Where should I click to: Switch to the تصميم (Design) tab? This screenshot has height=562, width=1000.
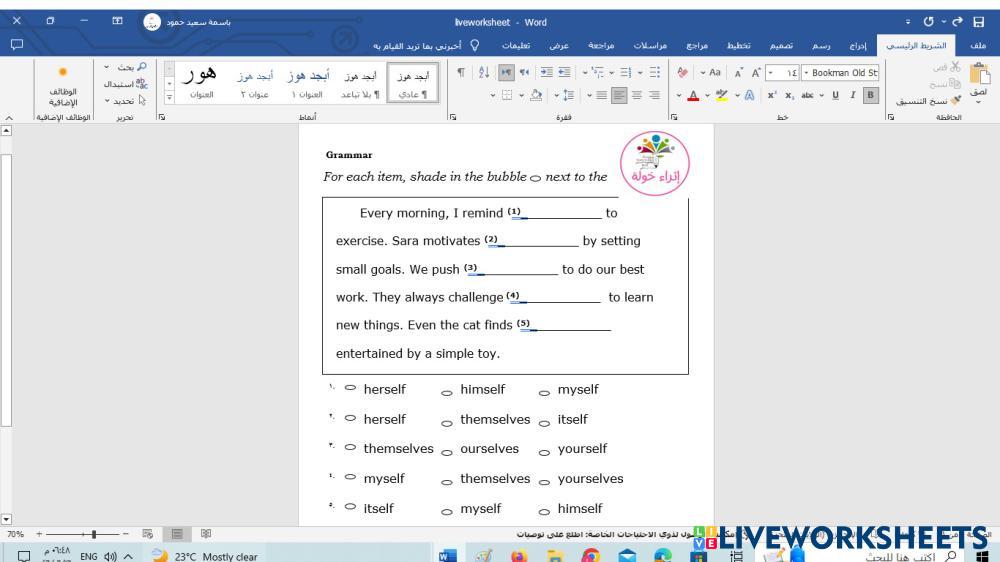(x=781, y=45)
